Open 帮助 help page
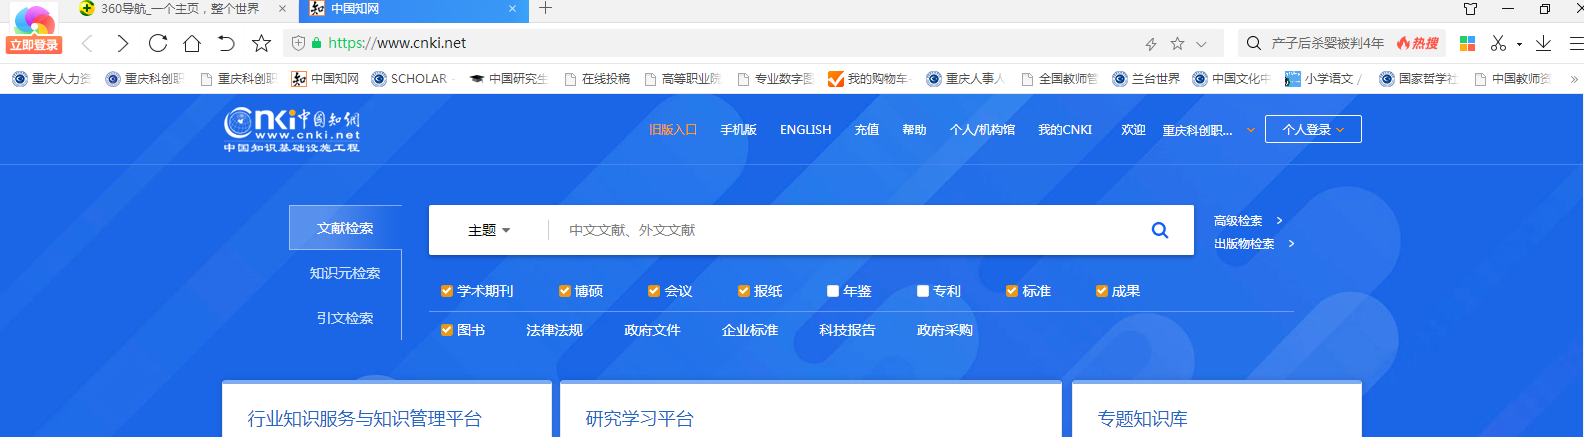The height and width of the screenshot is (438, 1584). click(914, 130)
